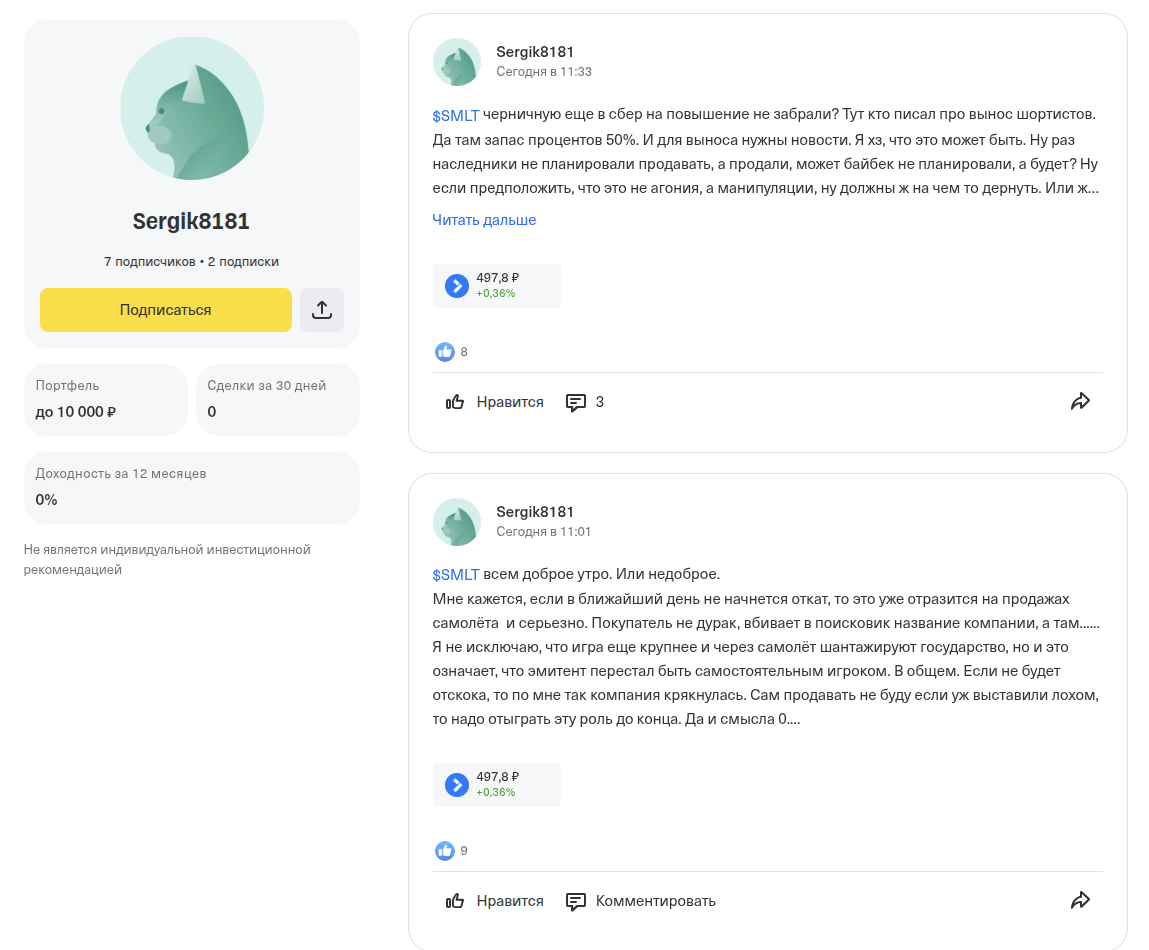Image resolution: width=1149 pixels, height=950 pixels.
Task: Click the author avatar on the 11:01 post
Action: coord(457,522)
